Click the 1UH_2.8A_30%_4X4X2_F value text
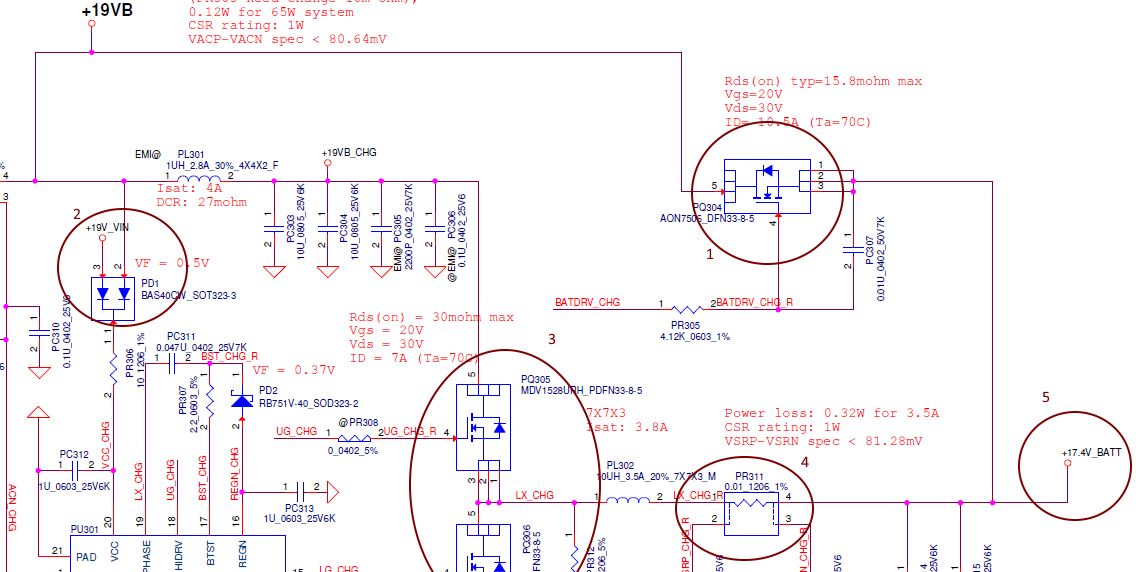The width and height of the screenshot is (1140, 572). pyautogui.click(x=222, y=165)
